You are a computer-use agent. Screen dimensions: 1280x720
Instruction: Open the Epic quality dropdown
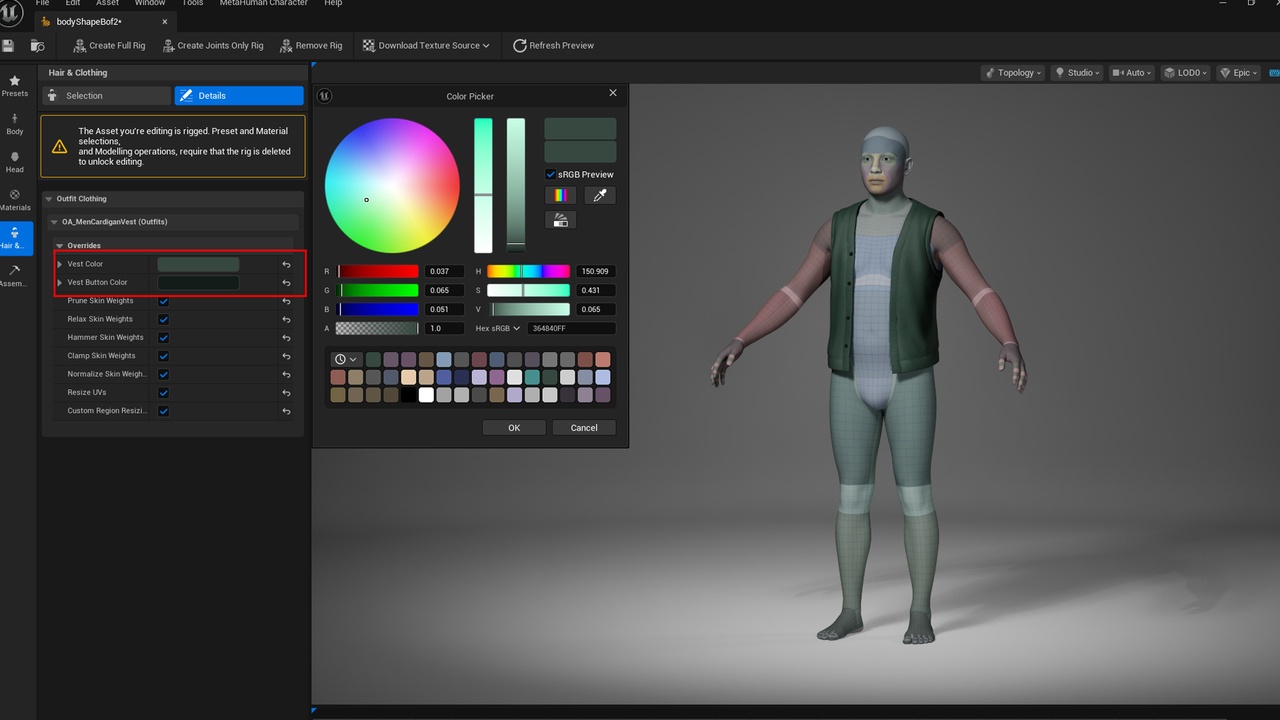(x=1237, y=73)
